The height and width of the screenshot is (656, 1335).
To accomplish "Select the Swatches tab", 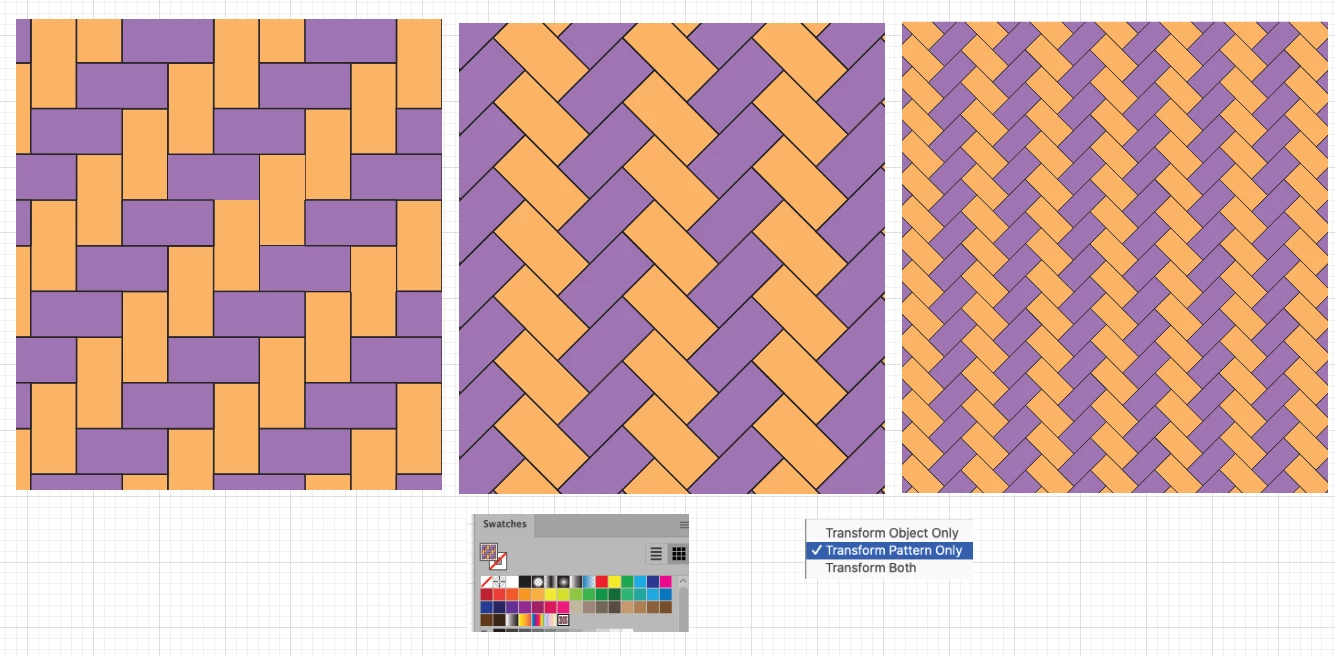I will pos(505,524).
